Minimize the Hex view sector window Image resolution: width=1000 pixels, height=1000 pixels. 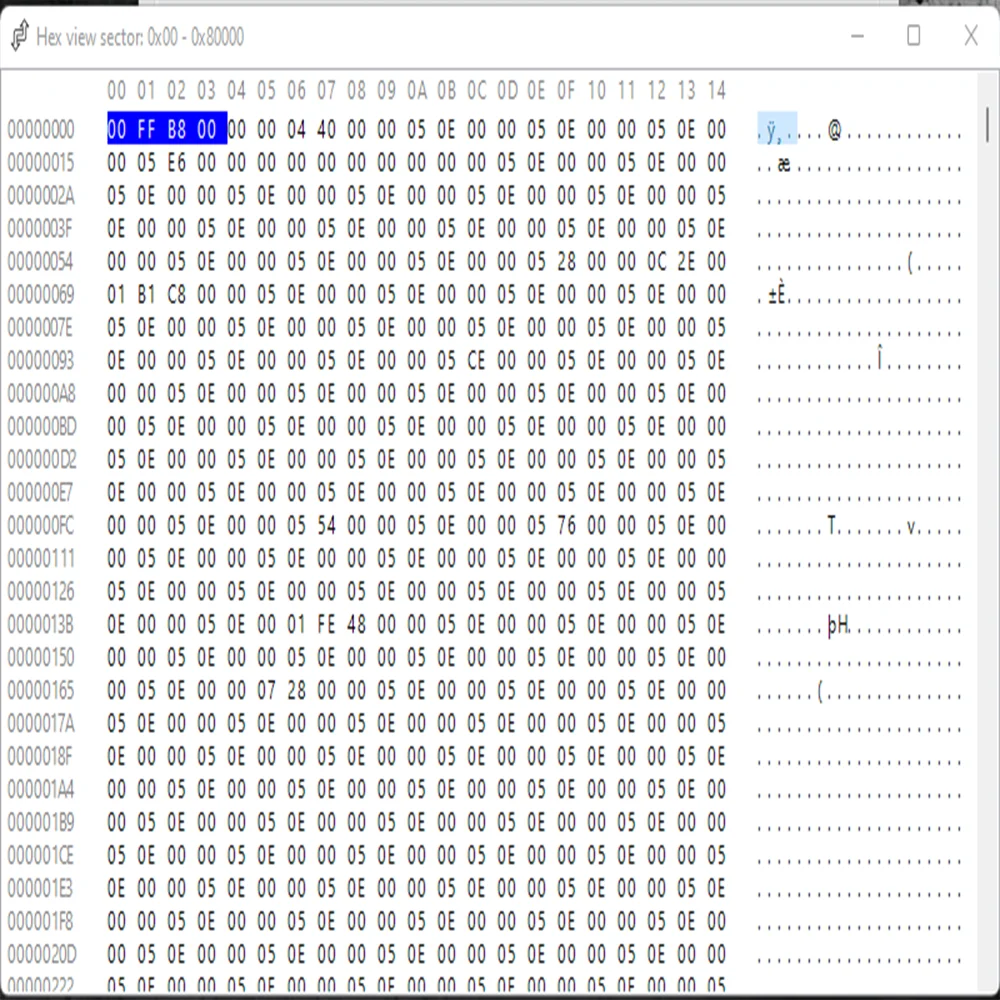coord(858,36)
